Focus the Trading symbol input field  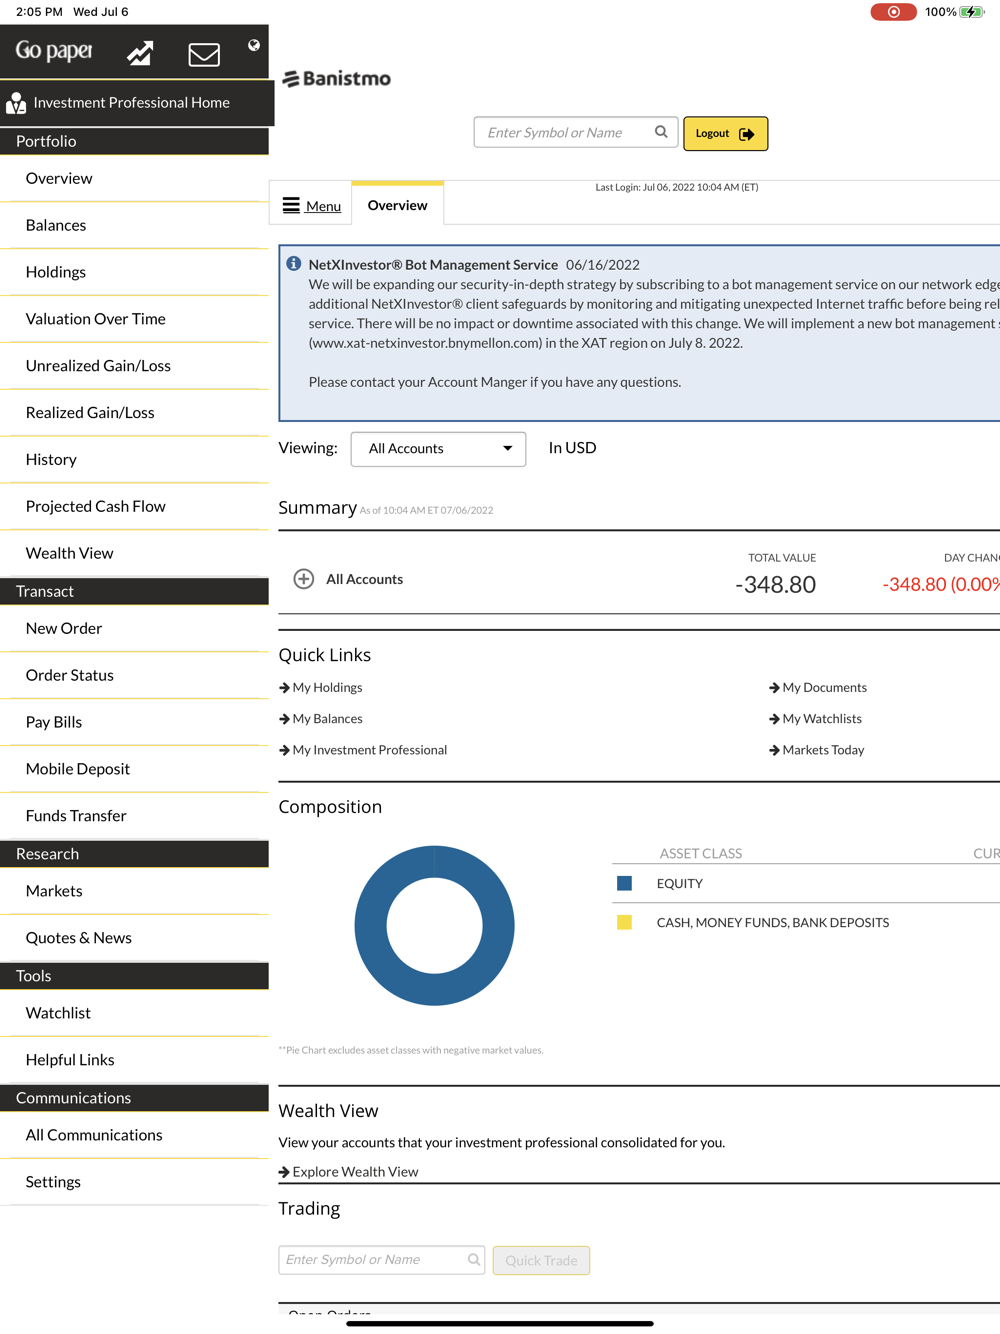pos(382,1260)
